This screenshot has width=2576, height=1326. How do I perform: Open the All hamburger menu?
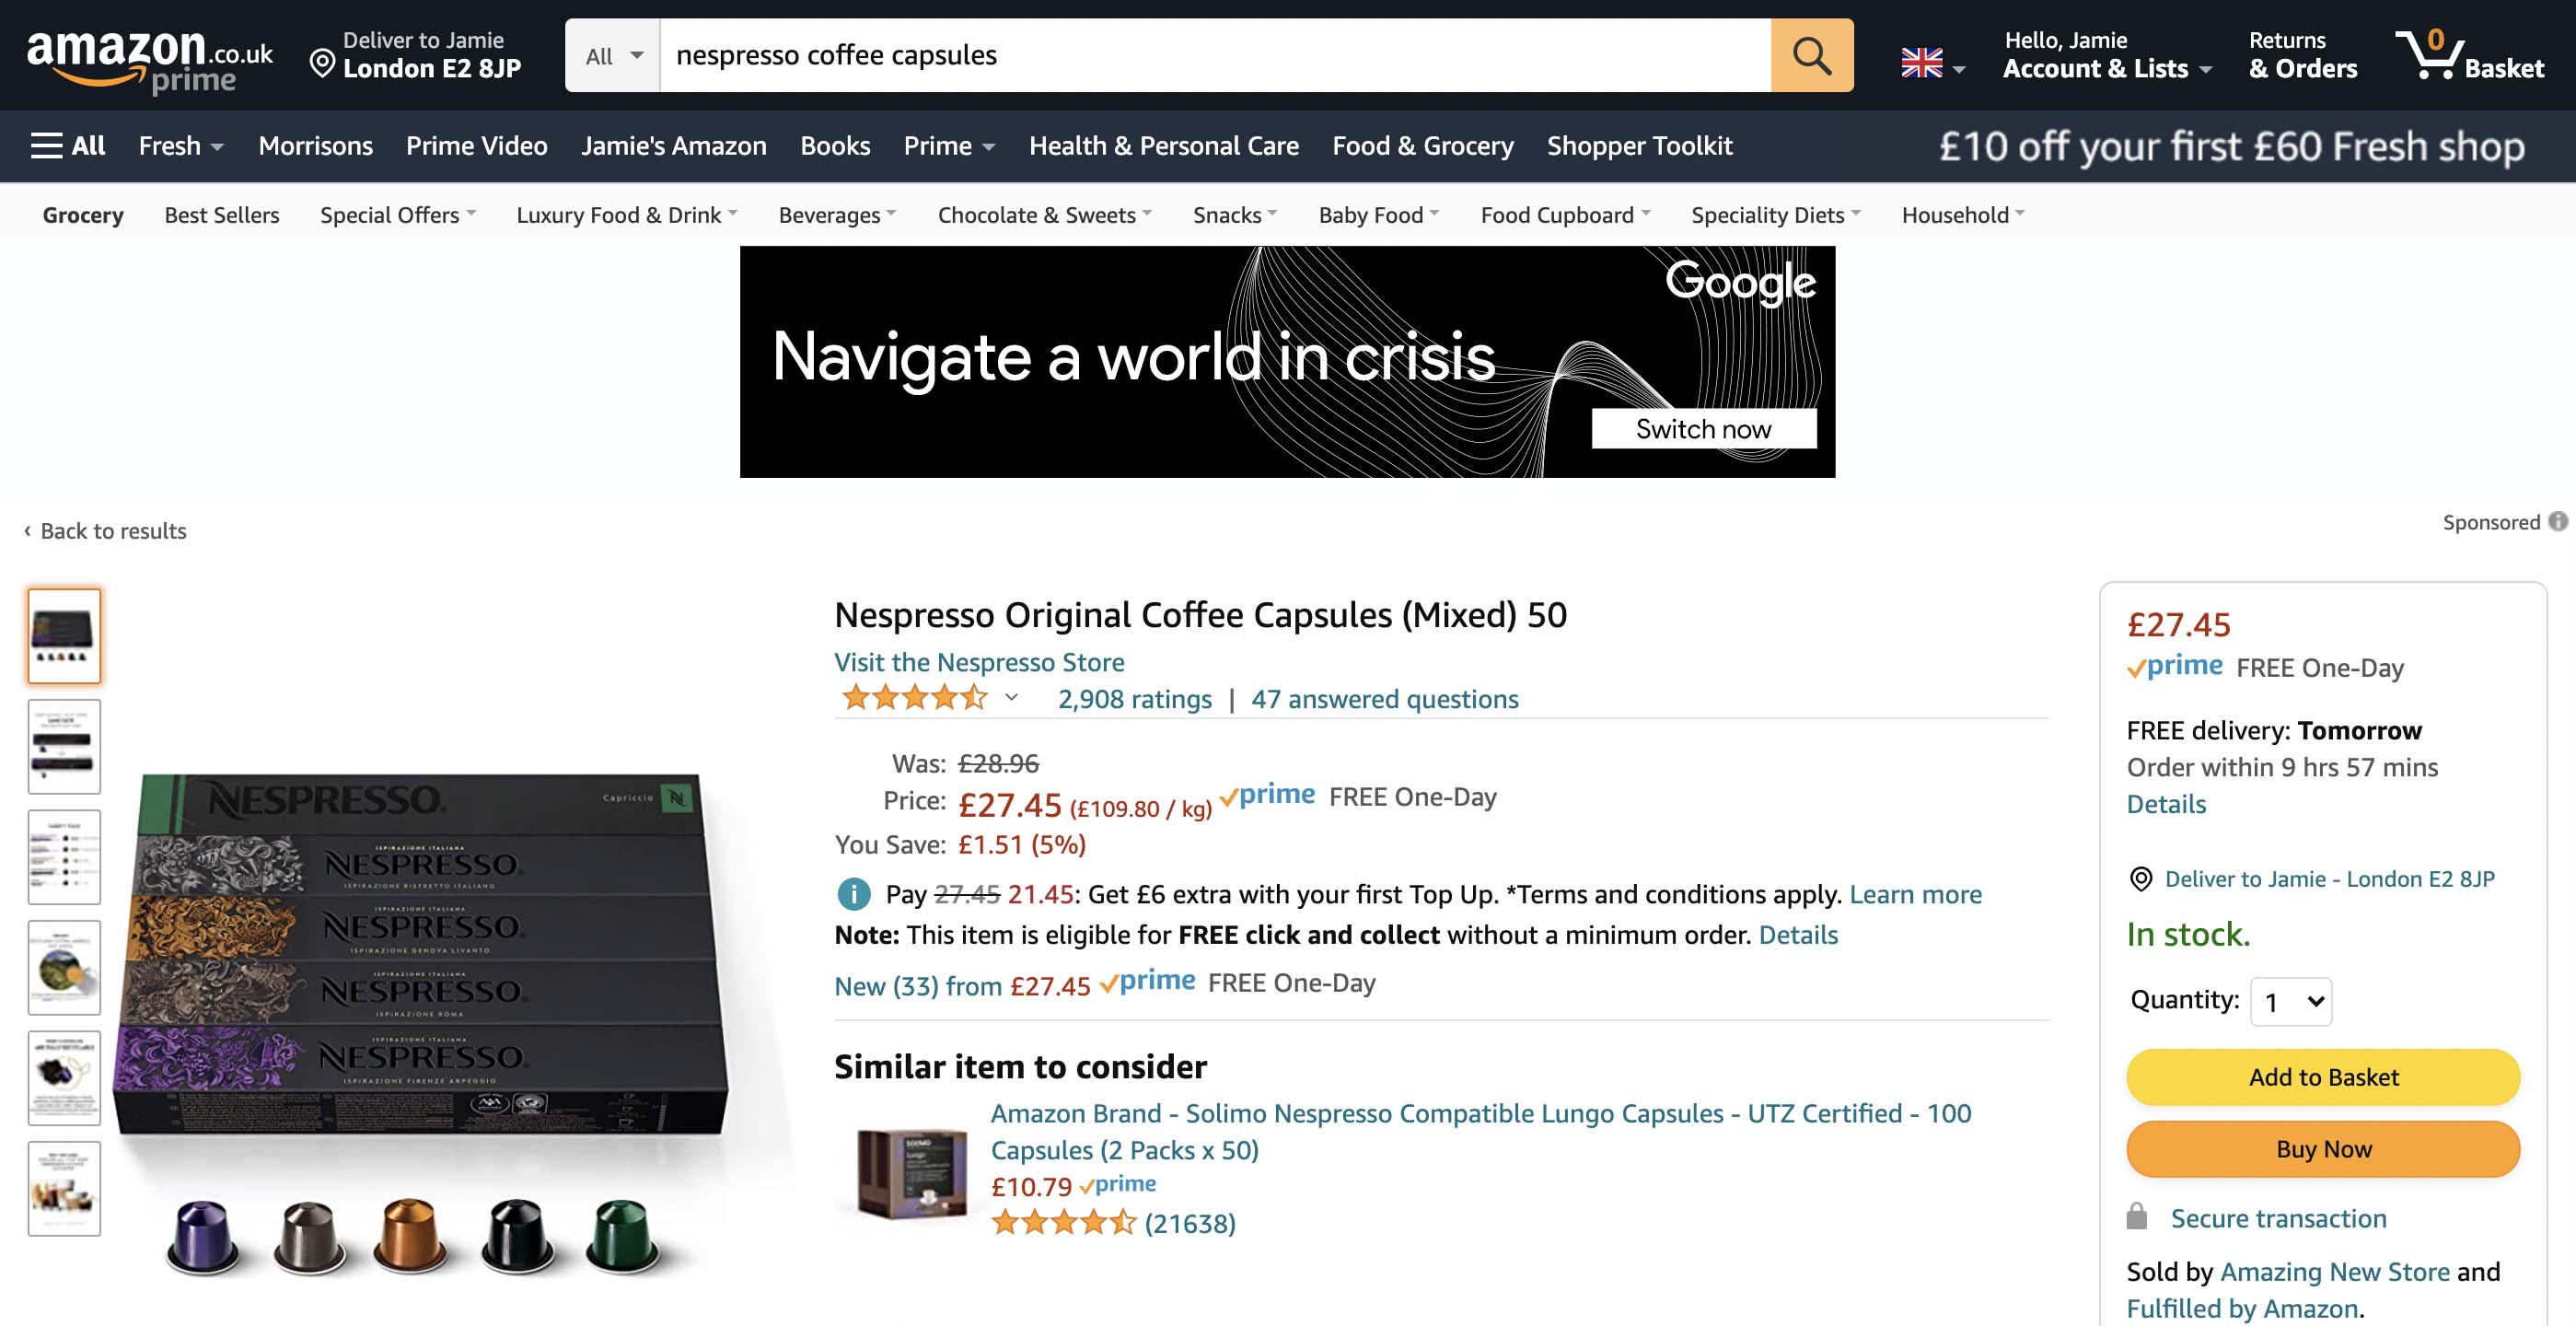tap(67, 146)
